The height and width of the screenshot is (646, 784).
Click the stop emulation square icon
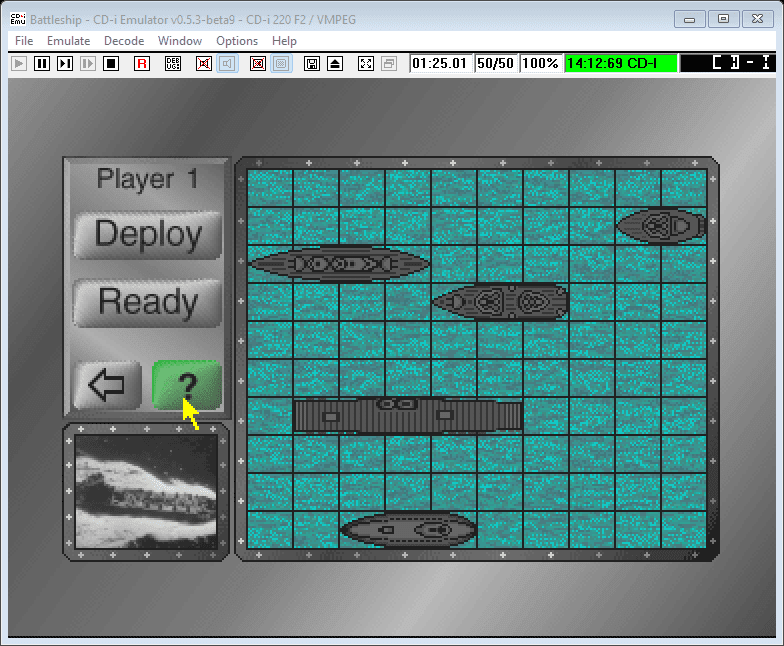(x=111, y=63)
